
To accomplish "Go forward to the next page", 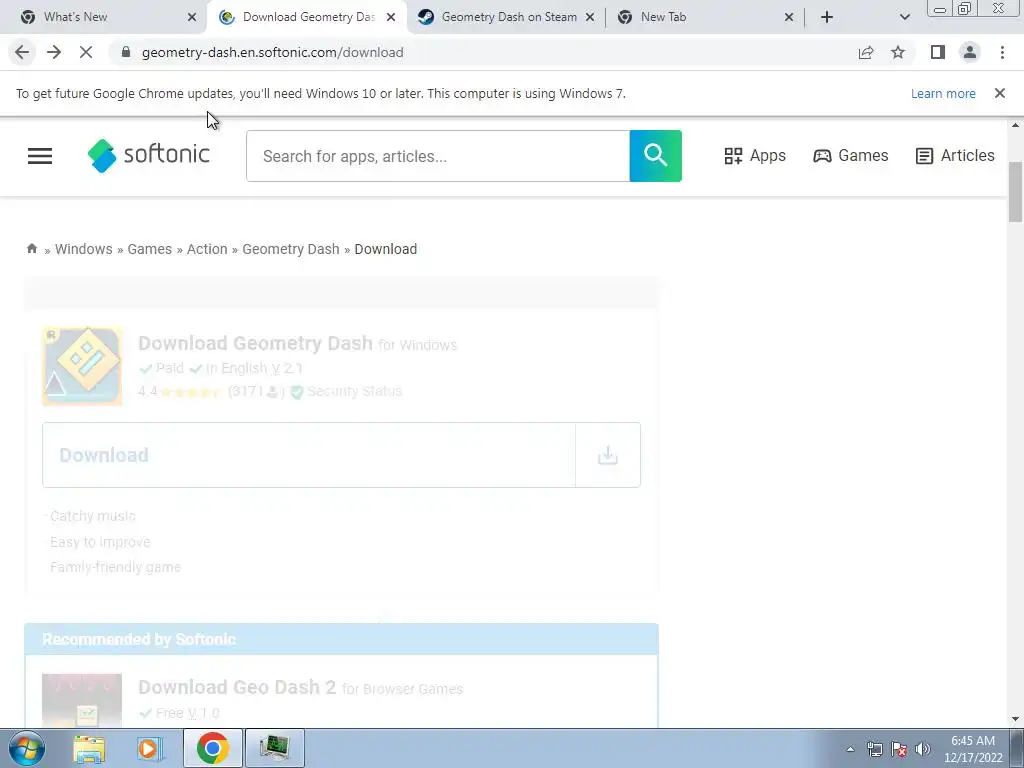I will pos(54,52).
